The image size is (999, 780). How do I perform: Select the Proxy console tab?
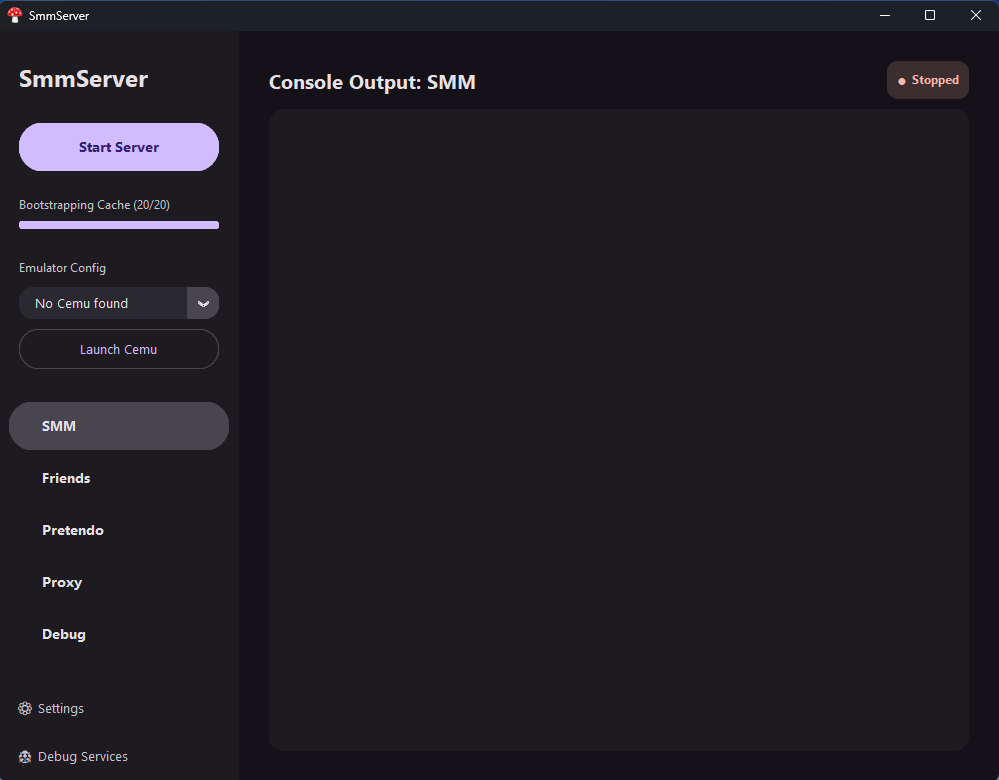coord(119,582)
